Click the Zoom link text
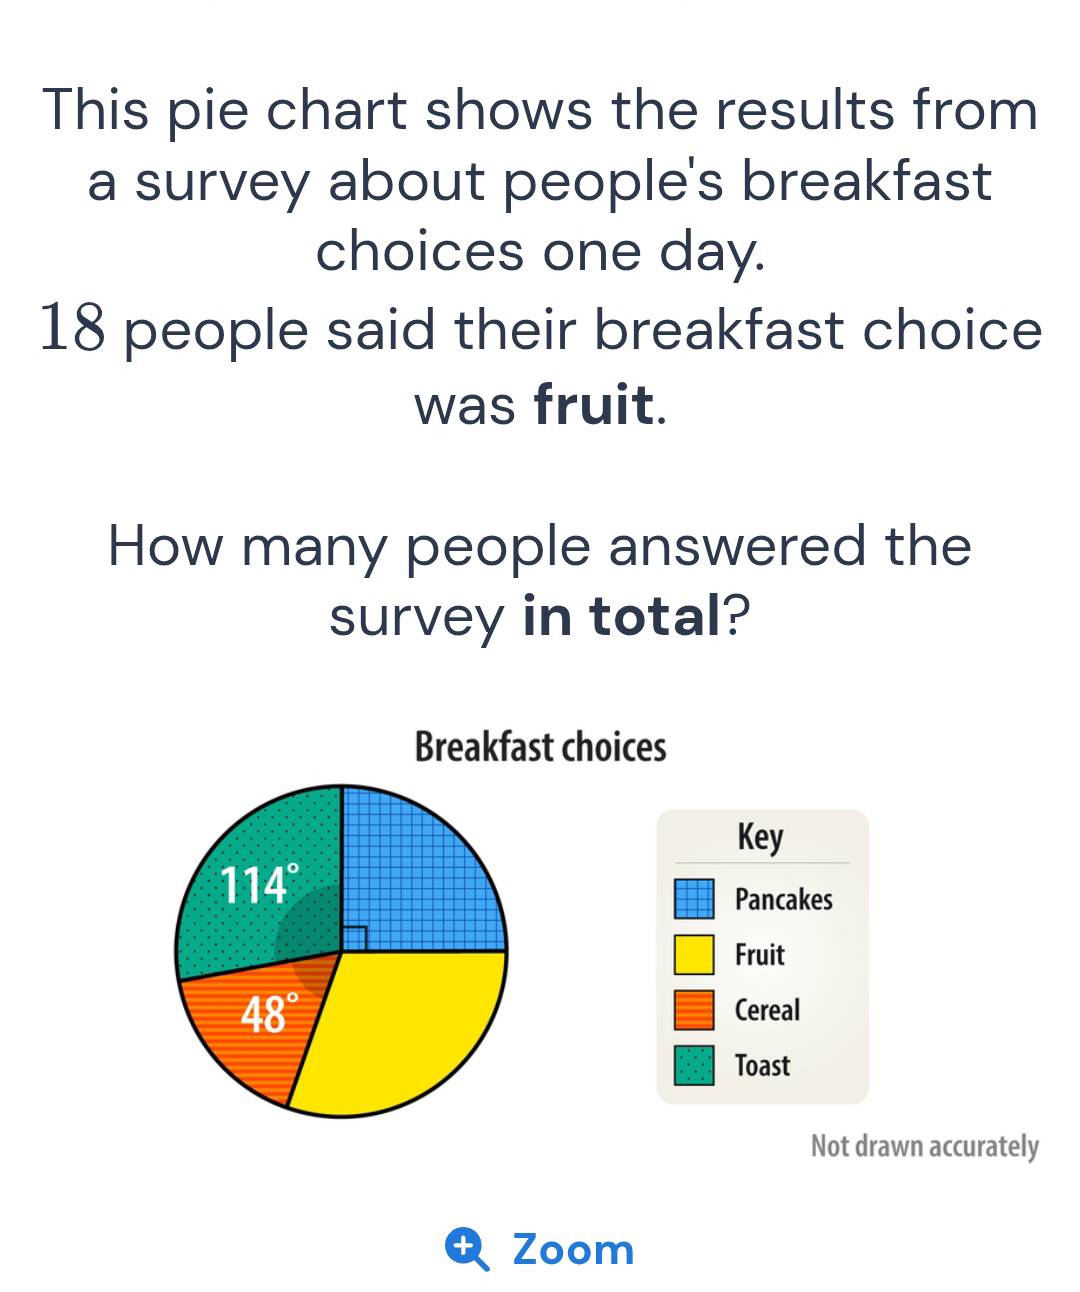 tap(573, 1250)
